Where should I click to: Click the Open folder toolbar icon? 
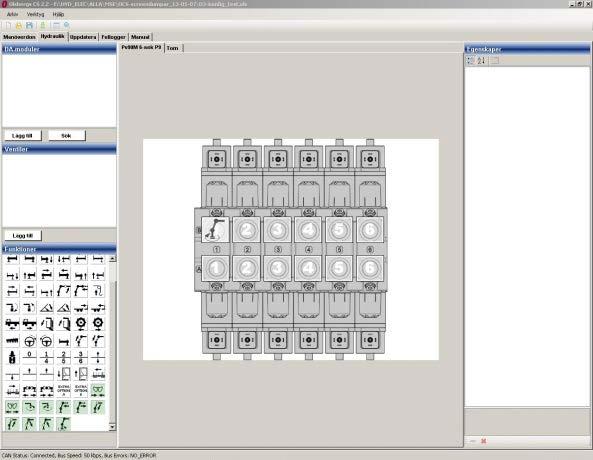click(x=19, y=25)
